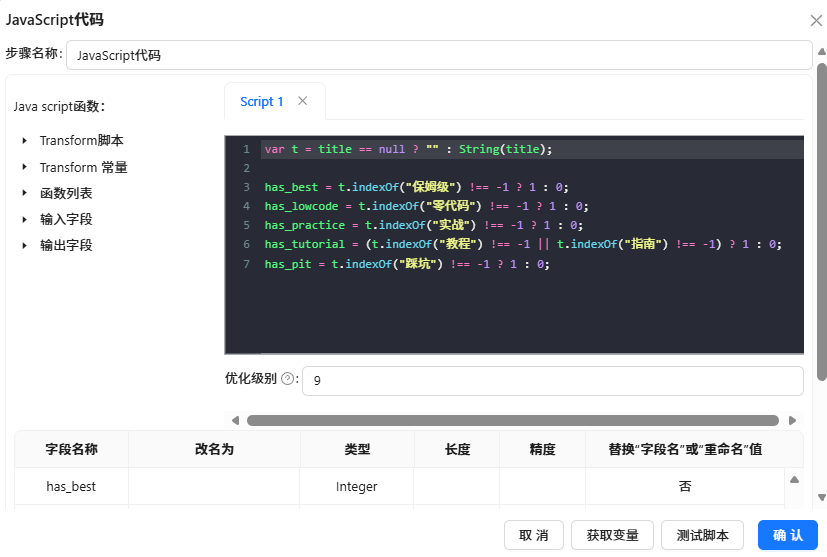Focus the 步骤名称 input field
The image size is (827, 557).
coord(439,55)
